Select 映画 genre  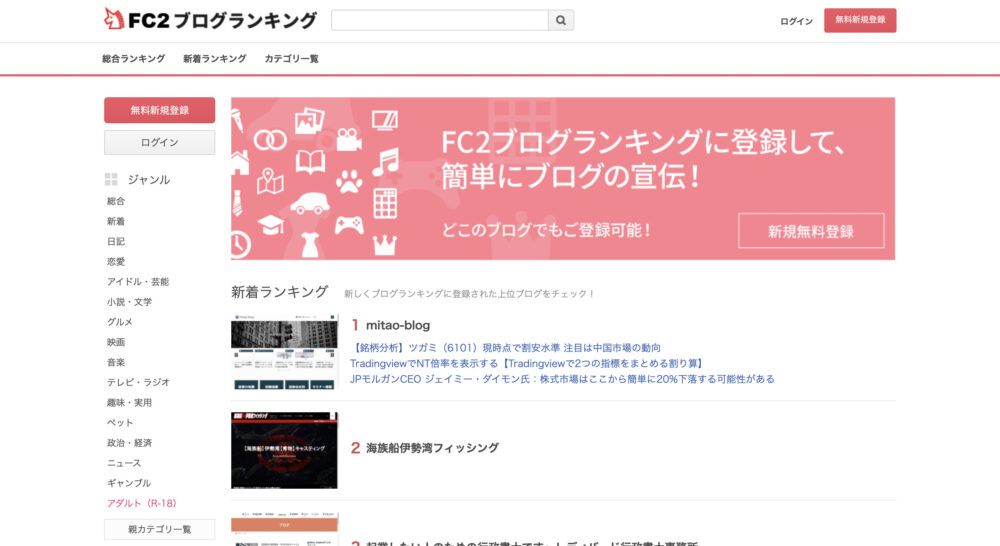click(116, 342)
